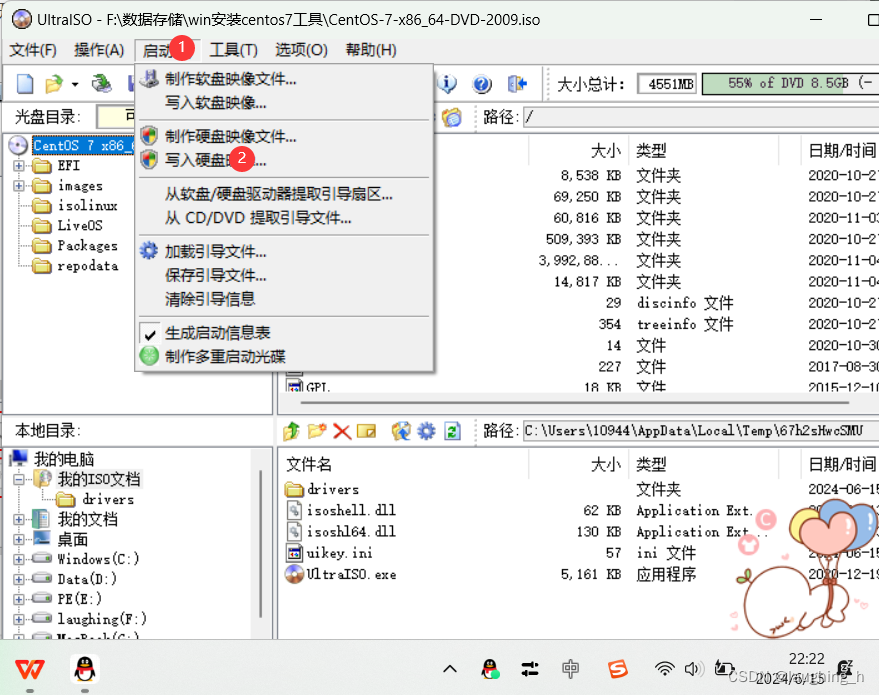Select the CentOS 7 x86 disc root node
This screenshot has height=695, width=879.
(83, 146)
